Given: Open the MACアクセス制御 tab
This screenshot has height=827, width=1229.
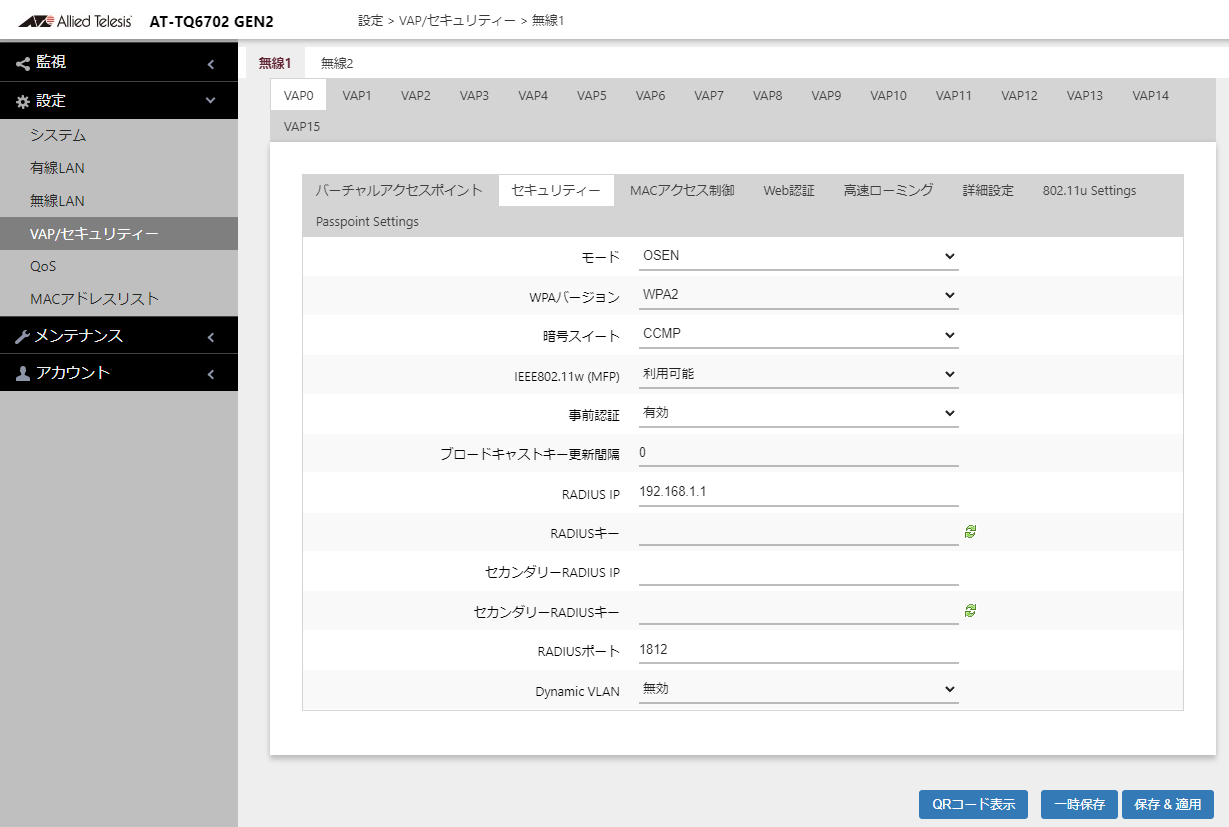Looking at the screenshot, I should click(x=682, y=190).
